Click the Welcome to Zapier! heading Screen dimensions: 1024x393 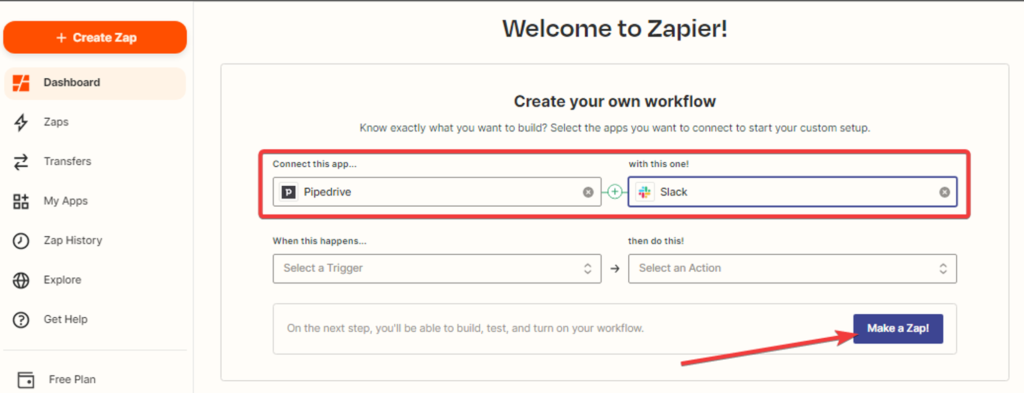(x=615, y=29)
